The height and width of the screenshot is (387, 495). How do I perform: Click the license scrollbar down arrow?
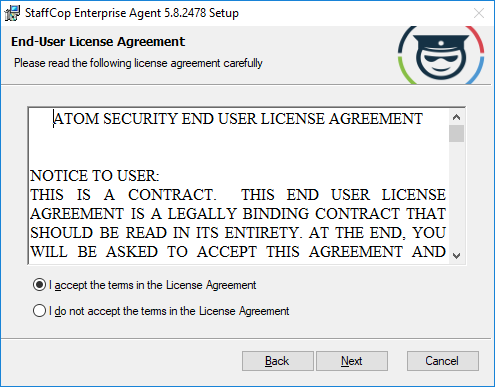pos(456,256)
